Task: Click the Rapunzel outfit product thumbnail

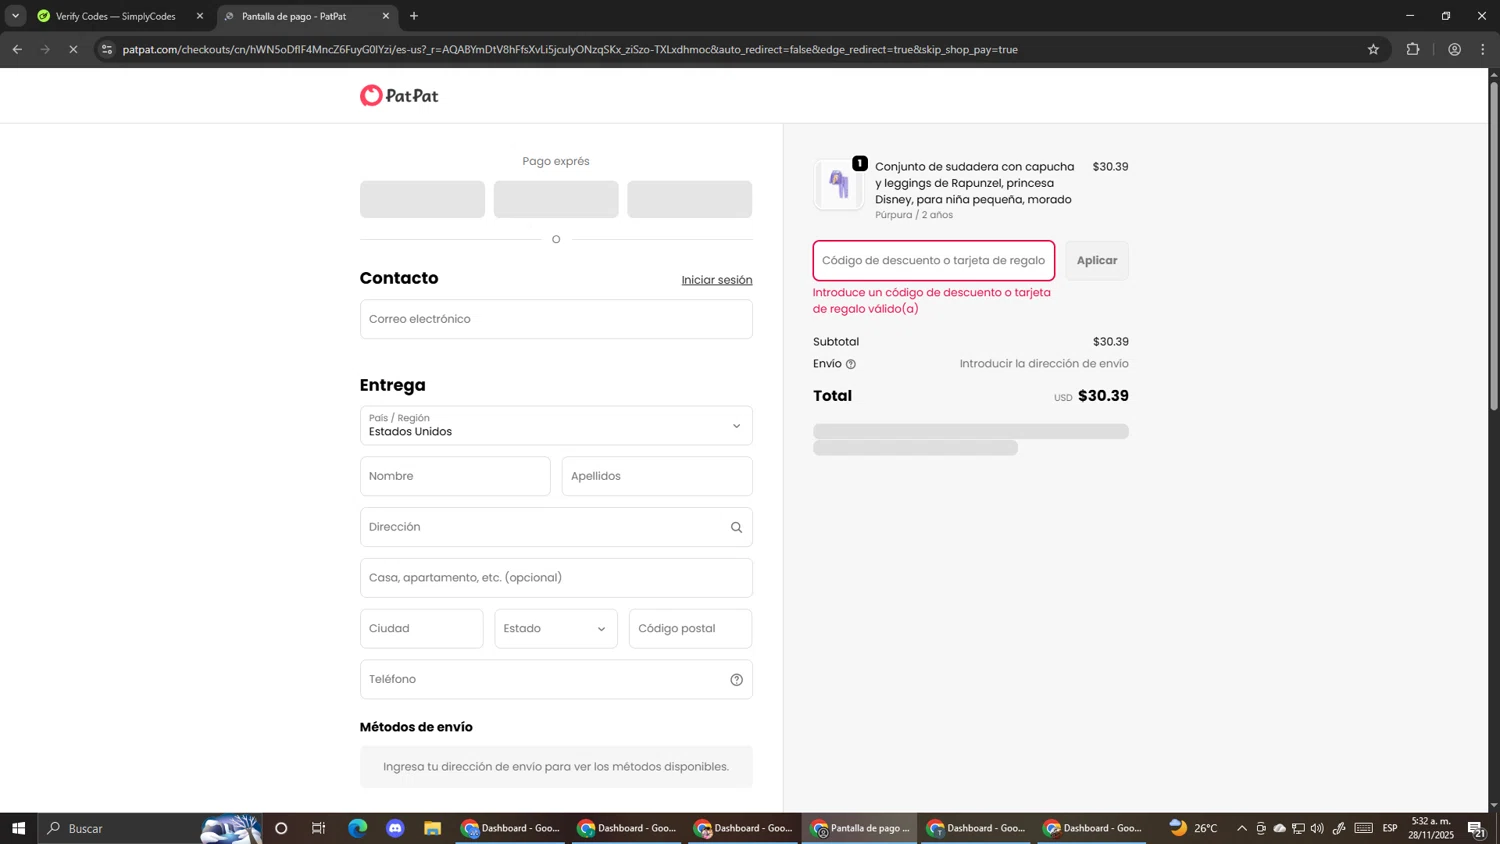Action: [839, 184]
